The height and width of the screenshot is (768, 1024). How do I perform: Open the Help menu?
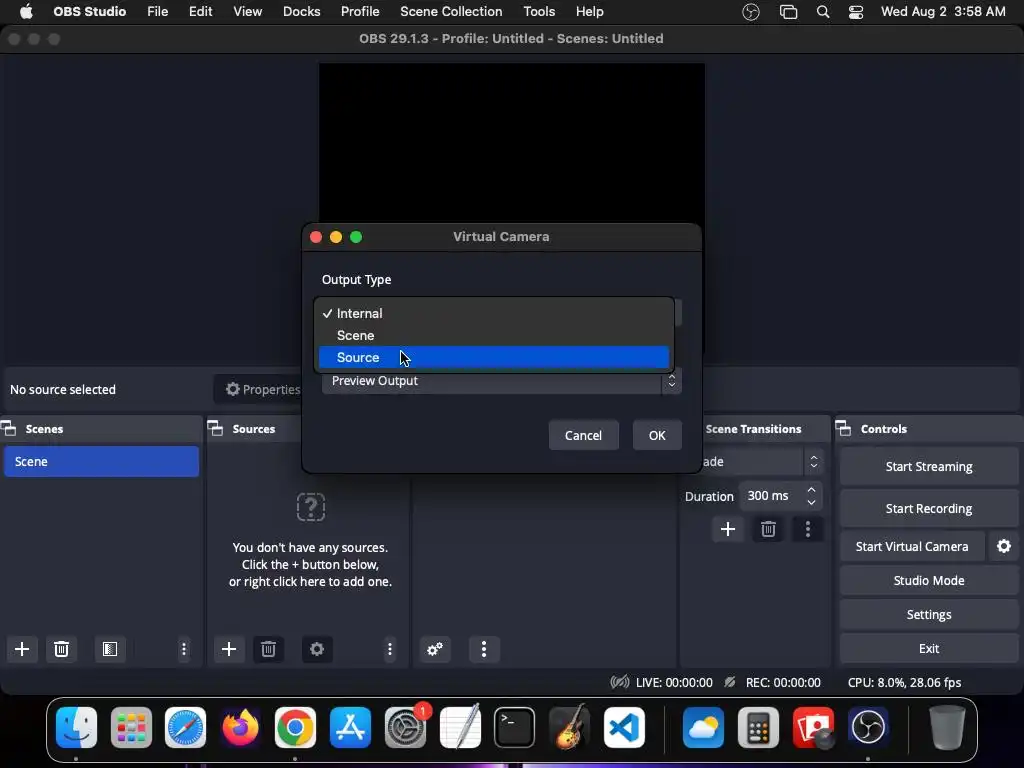[590, 12]
